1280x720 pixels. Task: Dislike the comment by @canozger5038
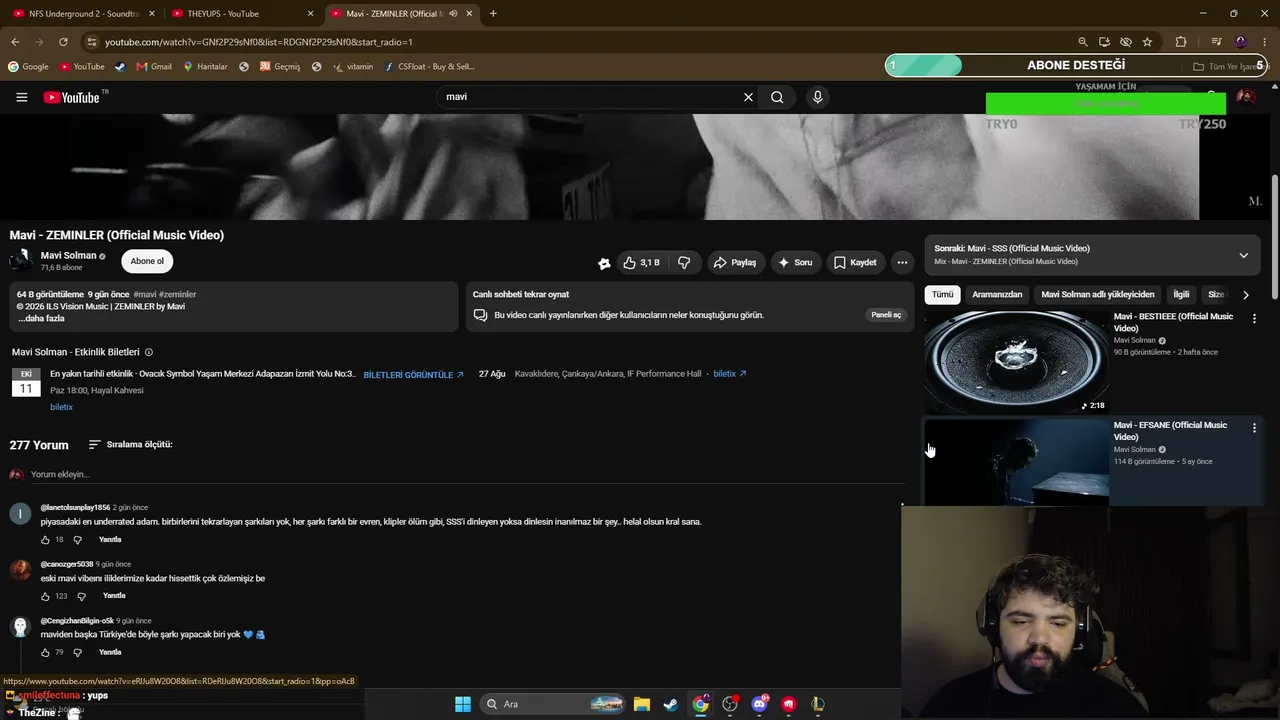[82, 596]
